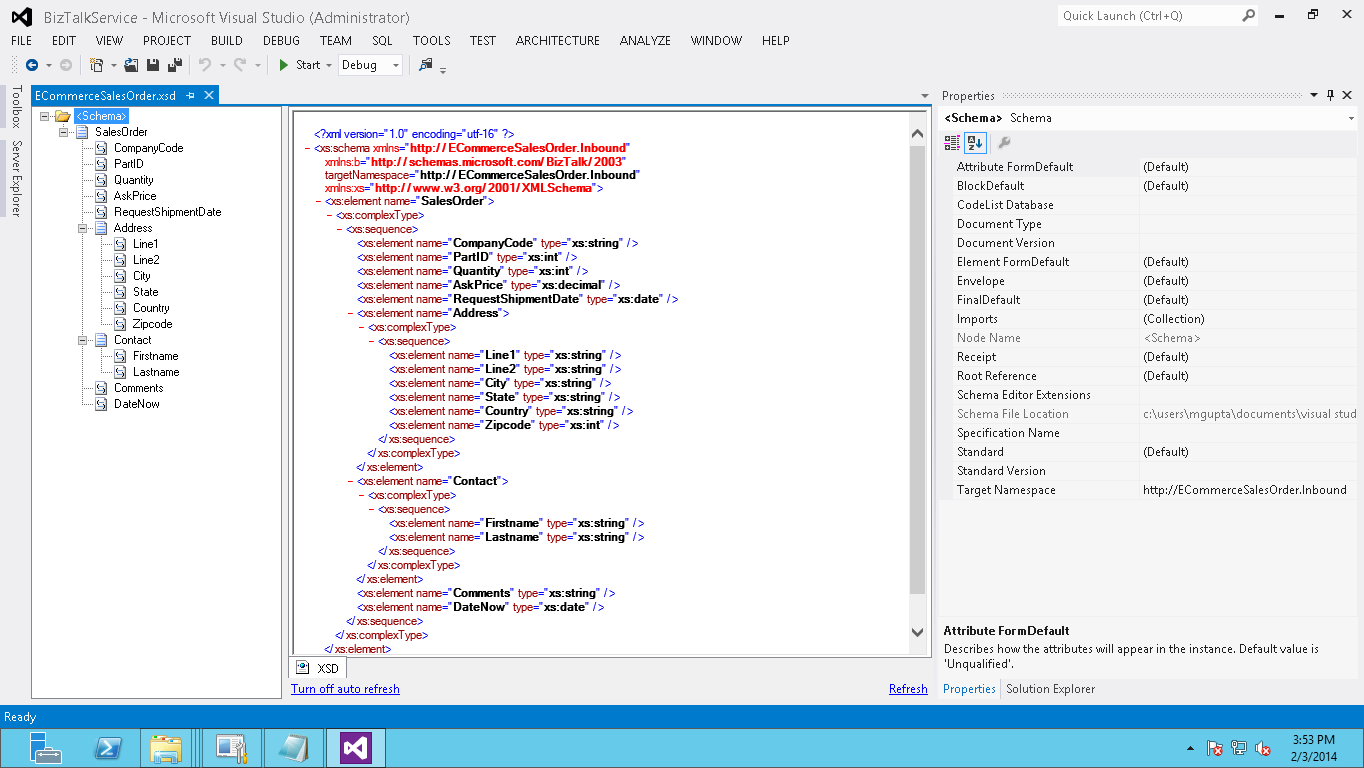Open the Toolbox side tab
The height and width of the screenshot is (768, 1364).
click(15, 107)
